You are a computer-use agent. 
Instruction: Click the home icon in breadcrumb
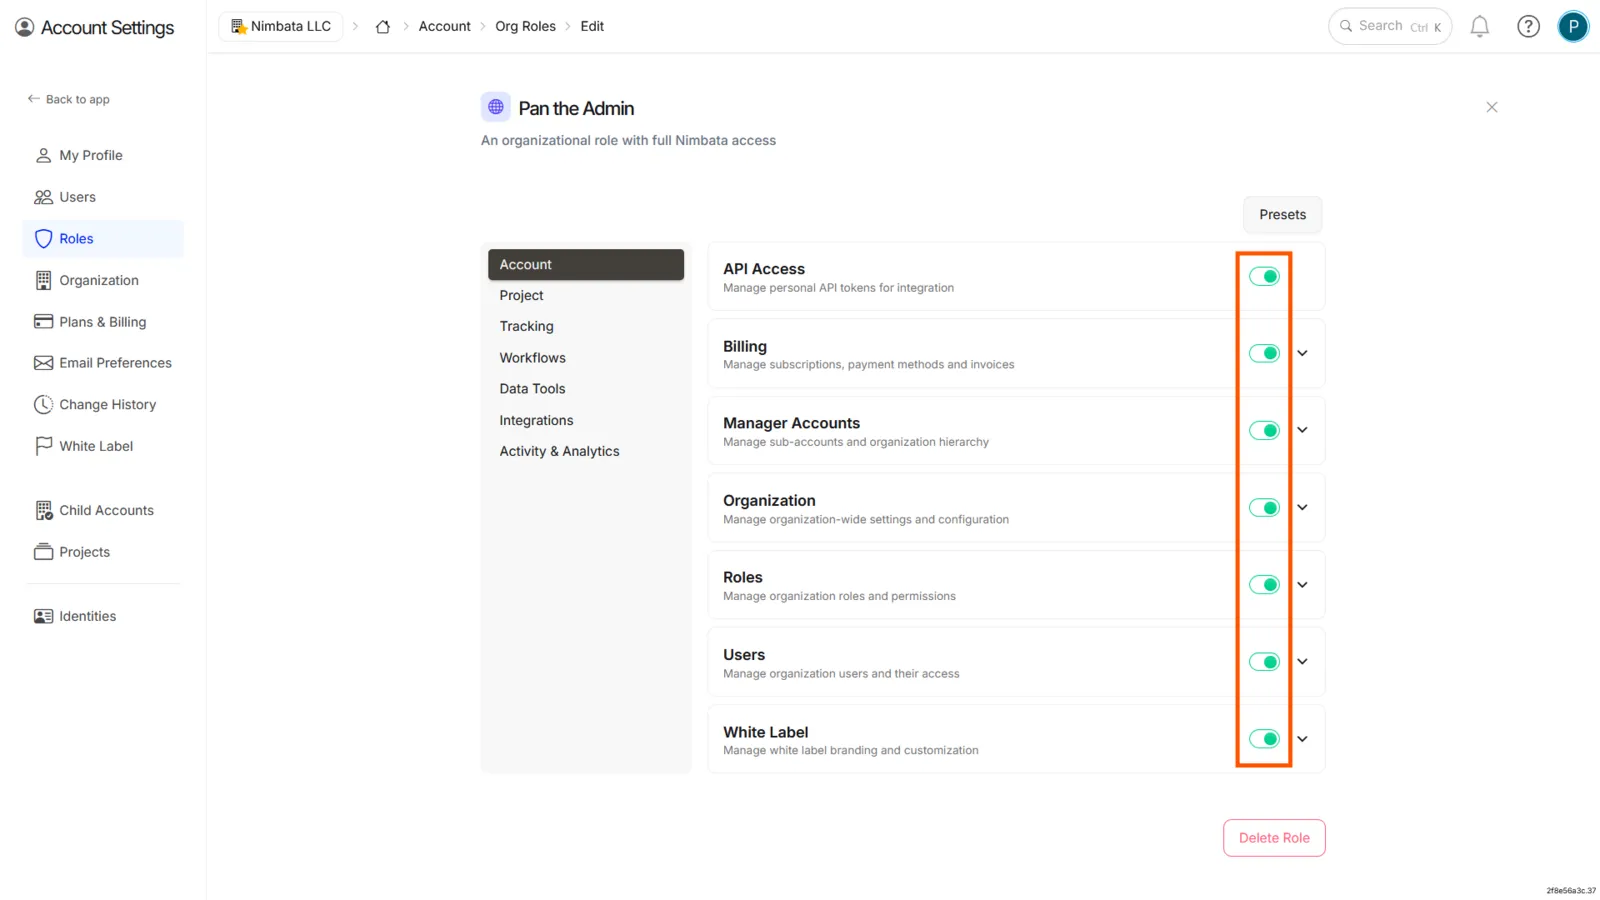tap(382, 27)
